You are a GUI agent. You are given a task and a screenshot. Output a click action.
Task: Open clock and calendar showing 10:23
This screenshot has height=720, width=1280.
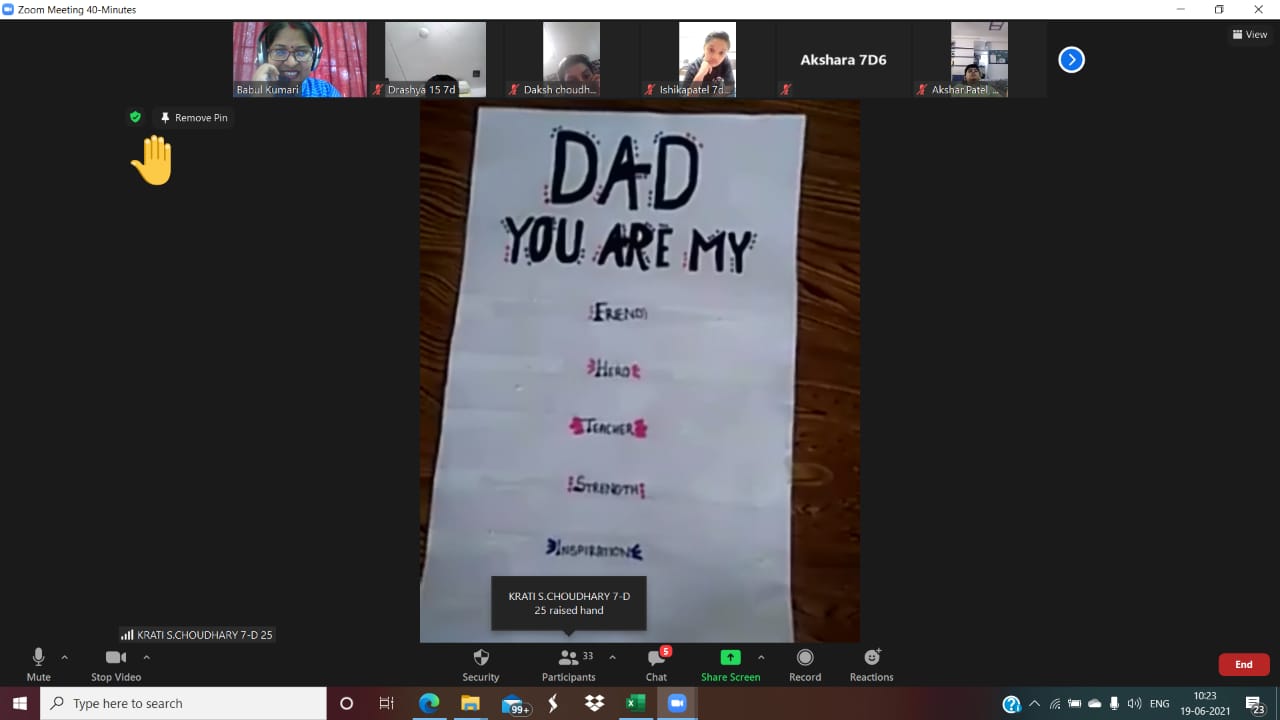pos(1205,704)
